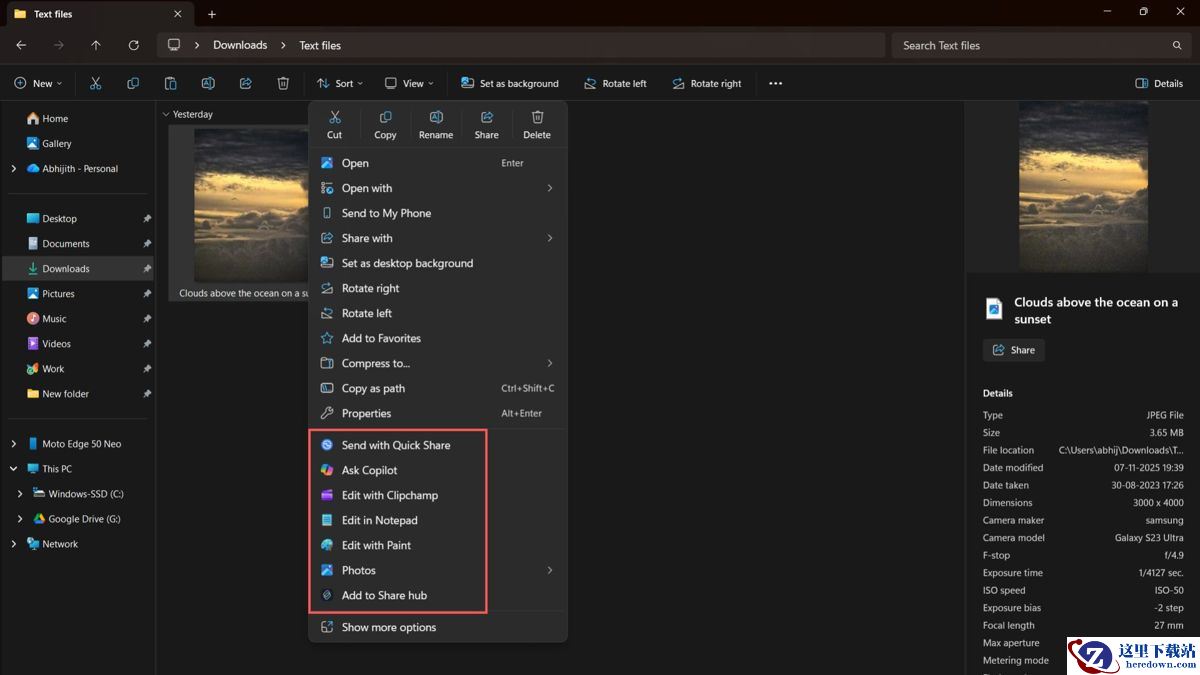1200x675 pixels.
Task: Click Set as background toolbar button
Action: click(x=510, y=84)
